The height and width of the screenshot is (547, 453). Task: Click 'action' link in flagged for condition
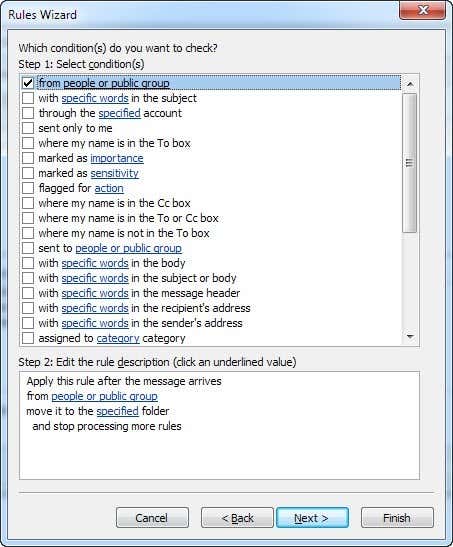click(x=109, y=188)
